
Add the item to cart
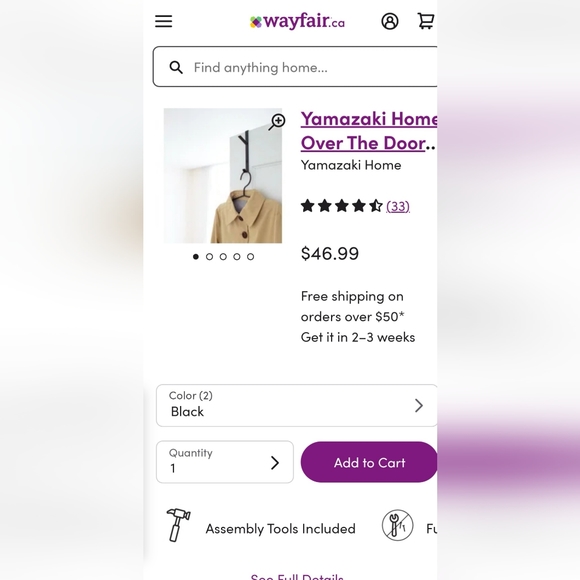point(369,462)
